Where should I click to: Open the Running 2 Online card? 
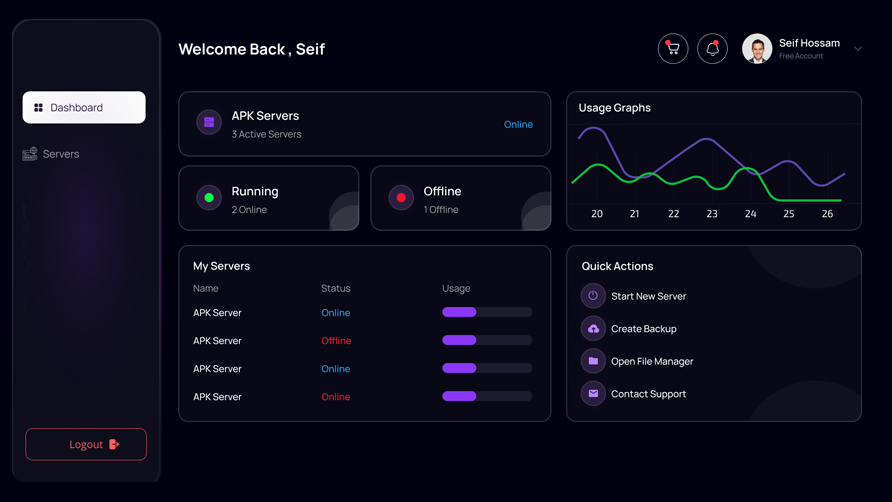click(268, 198)
